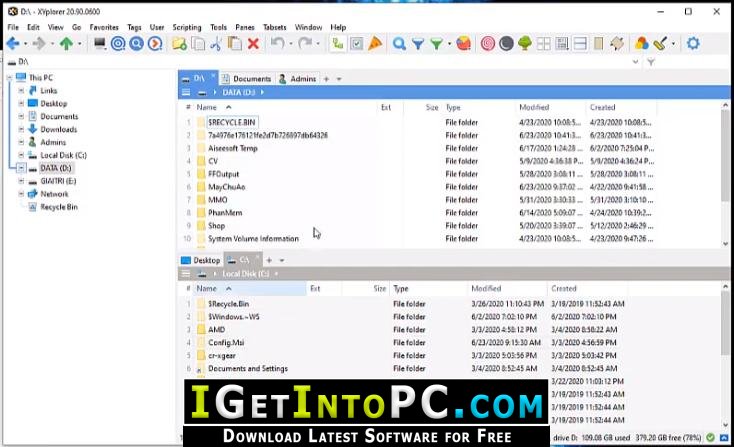The height and width of the screenshot is (447, 734).
Task: Click the green Up arrow toolbar button
Action: [66, 44]
